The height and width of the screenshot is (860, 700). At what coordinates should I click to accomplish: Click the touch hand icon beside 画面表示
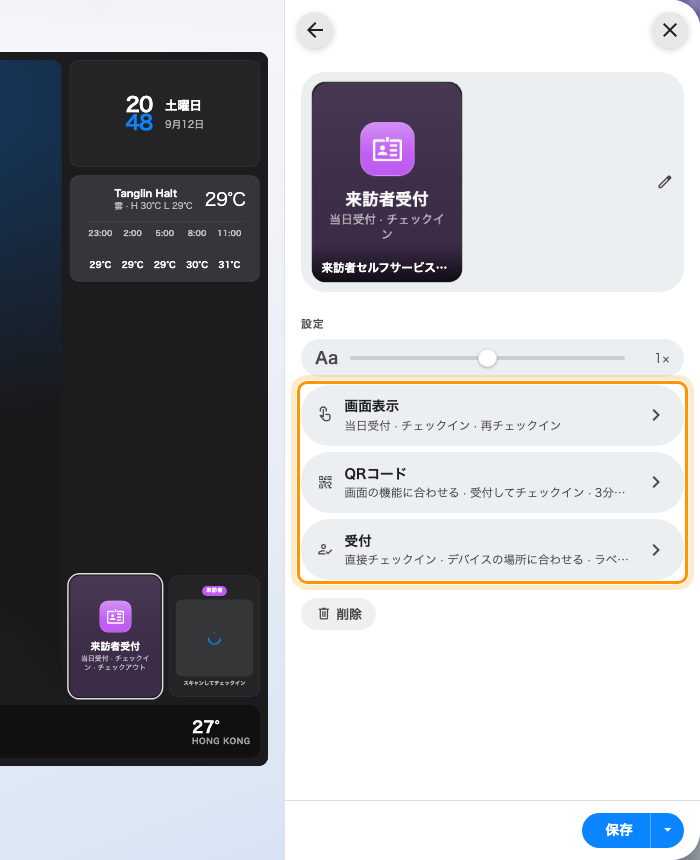(325, 414)
